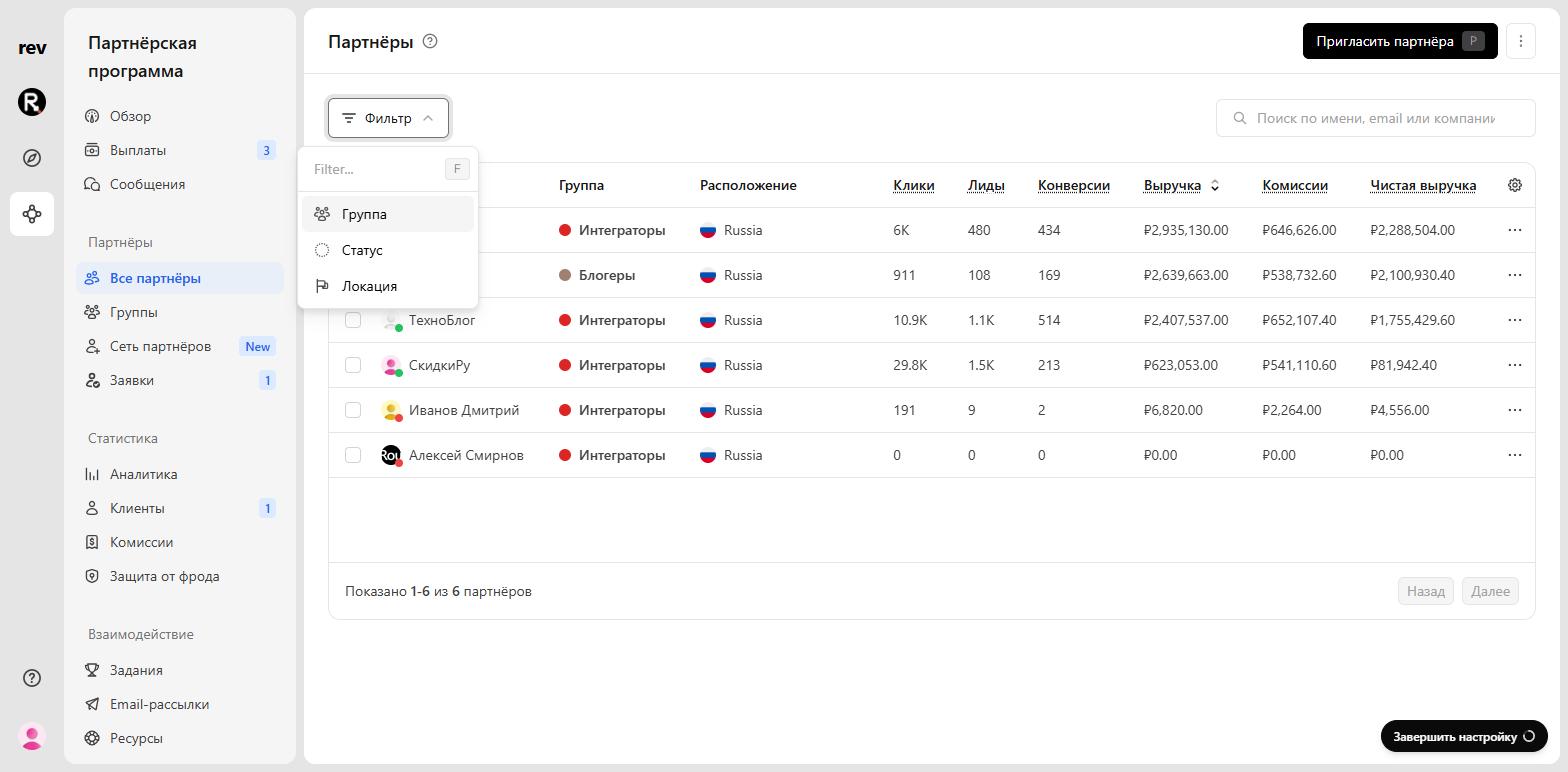Choose Локация in the filter menu
1568x772 pixels.
(x=388, y=286)
